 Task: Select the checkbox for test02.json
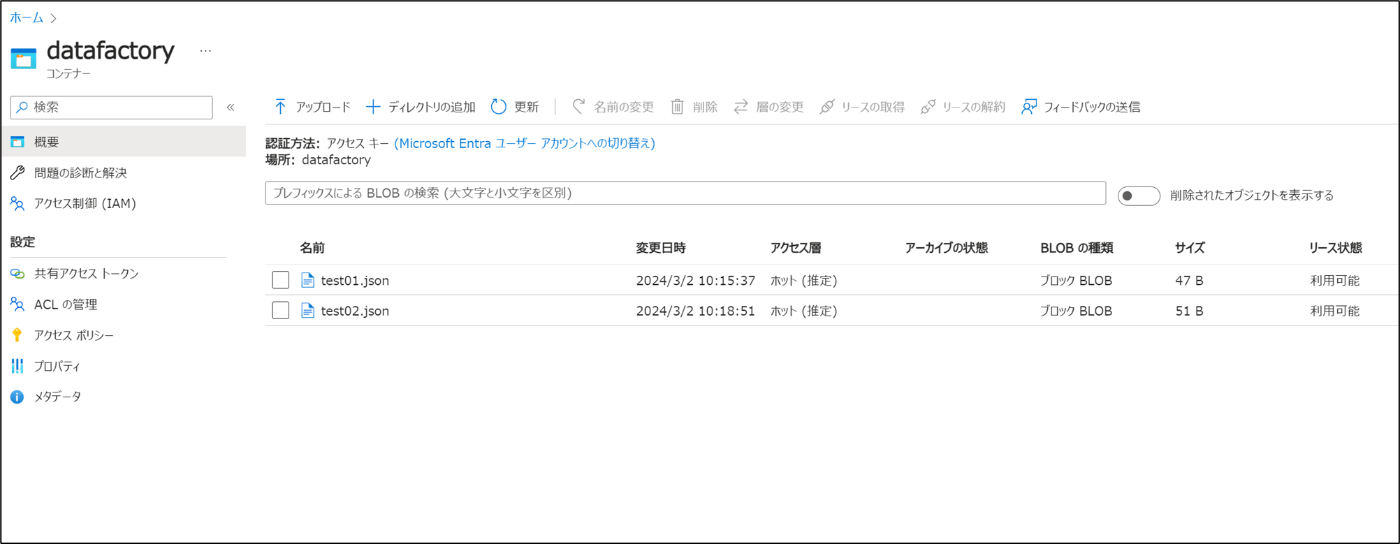point(280,311)
